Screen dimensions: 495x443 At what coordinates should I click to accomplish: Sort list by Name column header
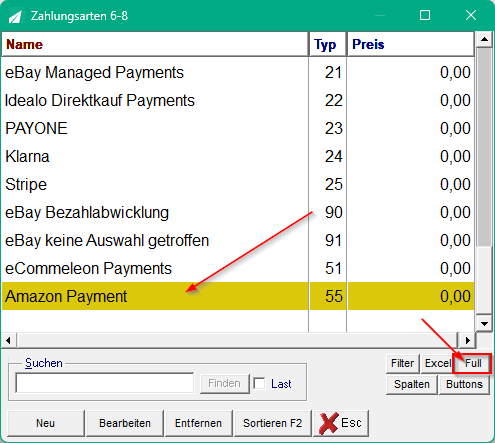[155, 44]
